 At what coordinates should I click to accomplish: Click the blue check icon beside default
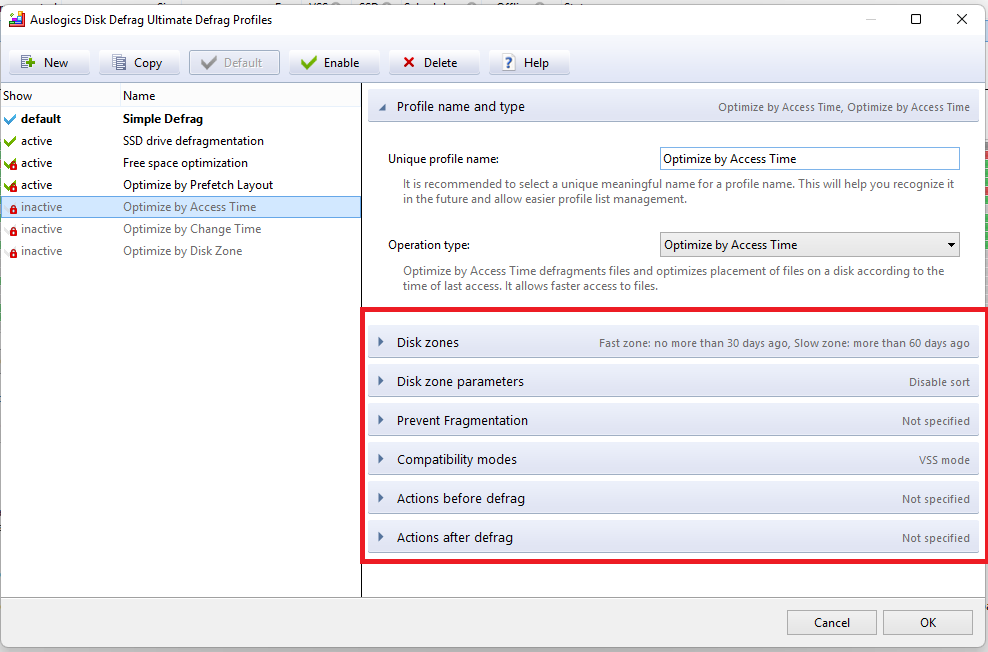[10, 119]
